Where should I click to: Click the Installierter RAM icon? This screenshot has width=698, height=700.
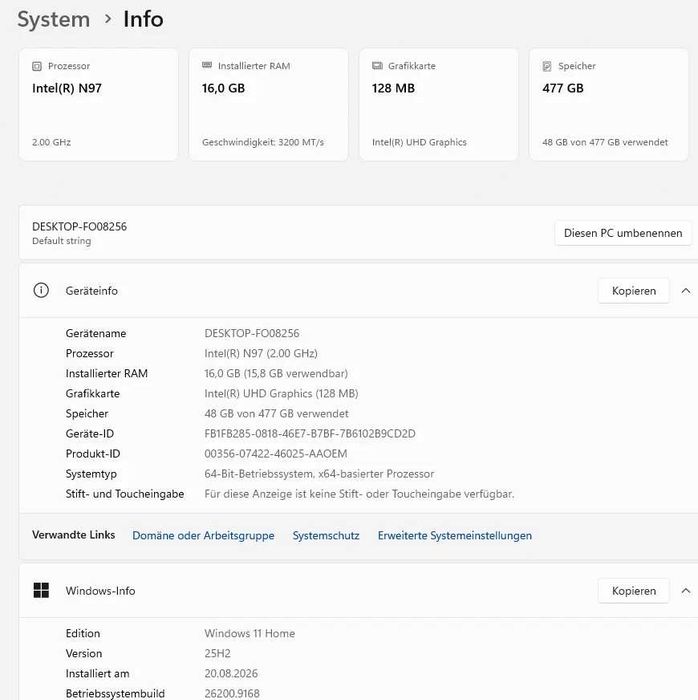[207, 65]
